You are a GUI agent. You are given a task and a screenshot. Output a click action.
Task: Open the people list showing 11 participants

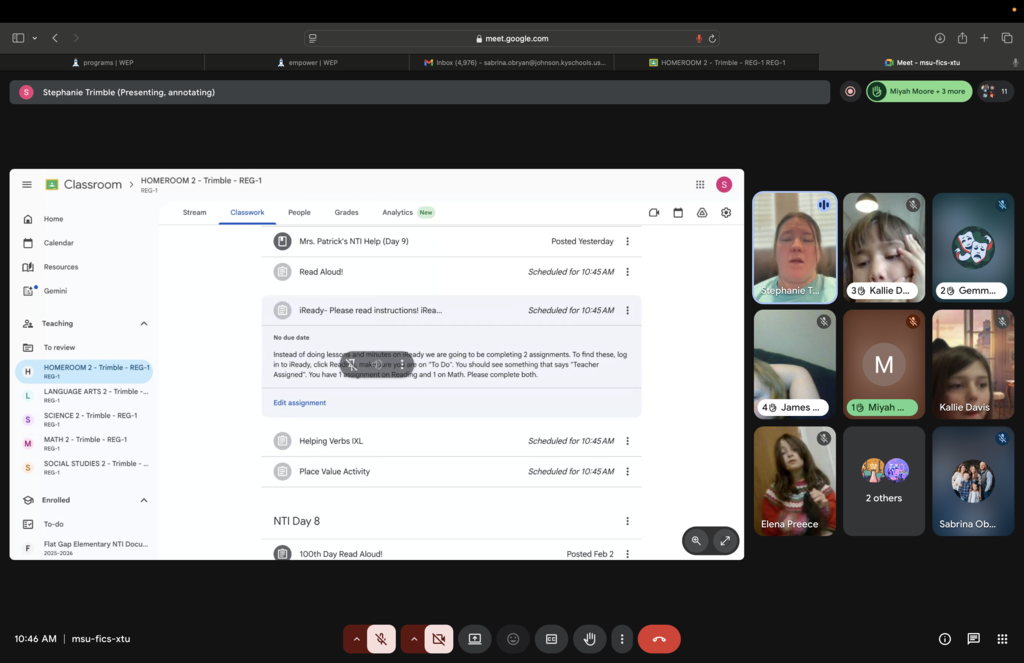[x=995, y=91]
